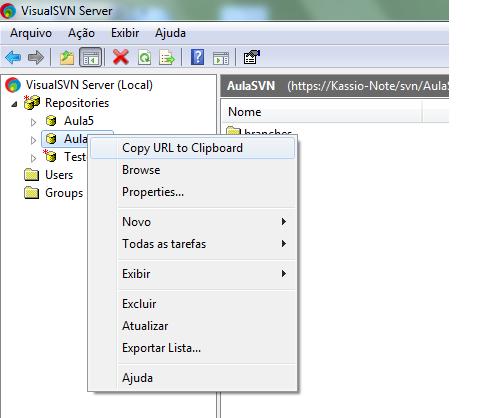
Task: Expand the Aula5 repository node
Action: point(33,122)
